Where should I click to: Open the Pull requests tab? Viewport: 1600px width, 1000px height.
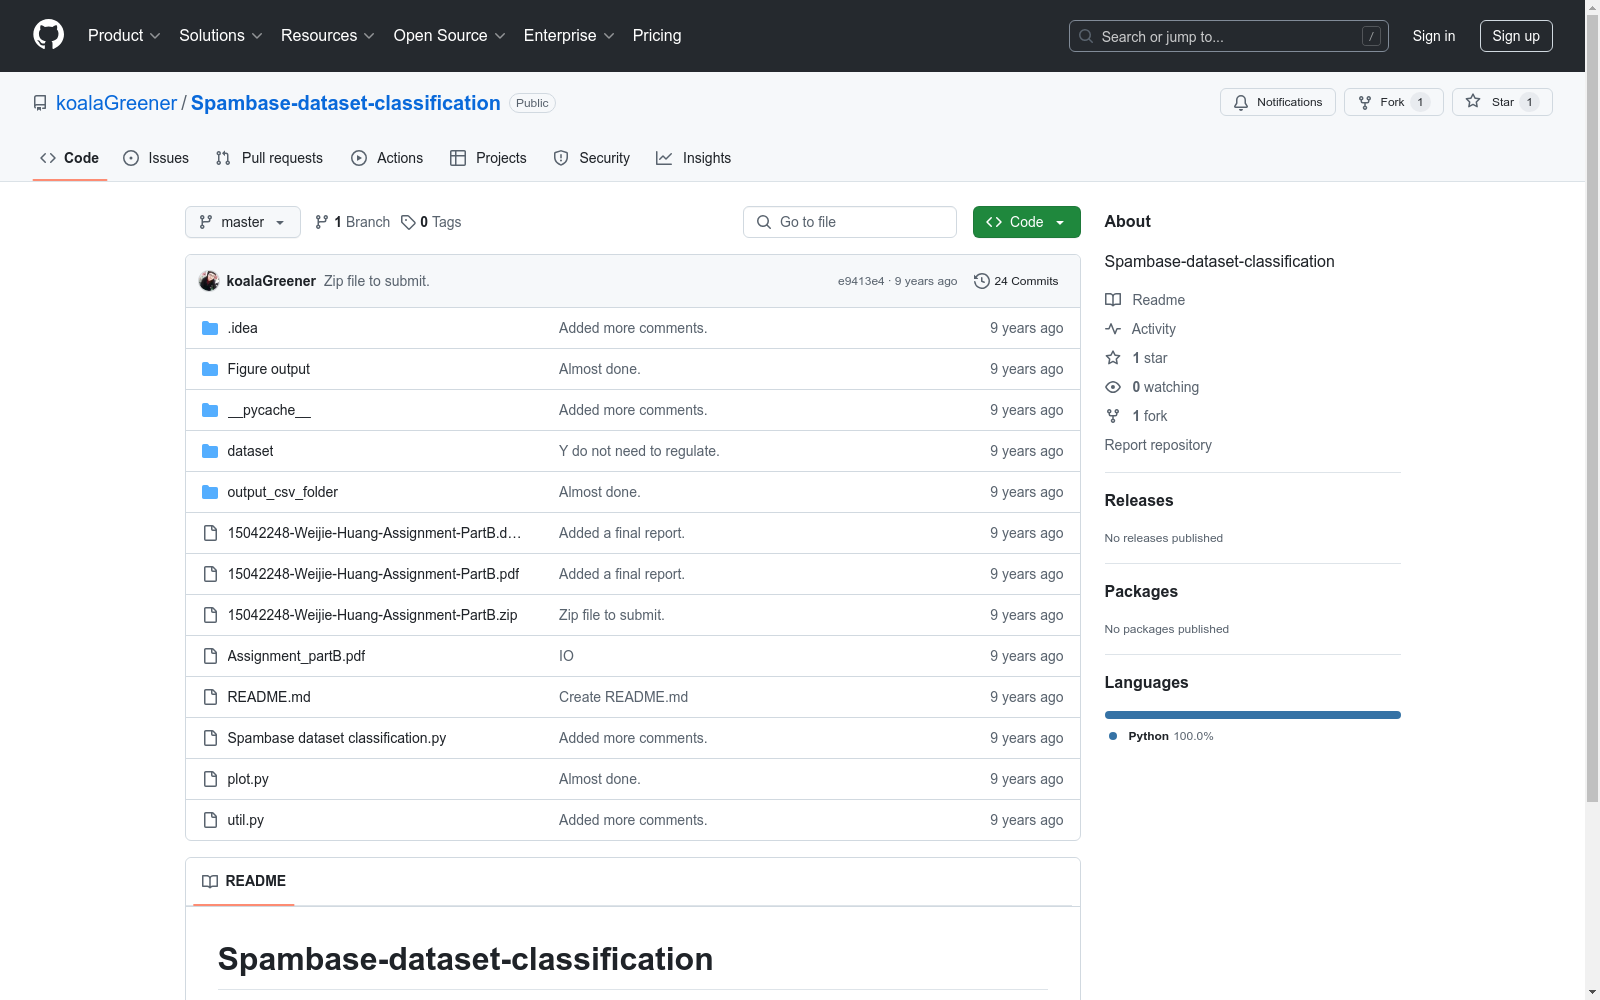(x=269, y=158)
